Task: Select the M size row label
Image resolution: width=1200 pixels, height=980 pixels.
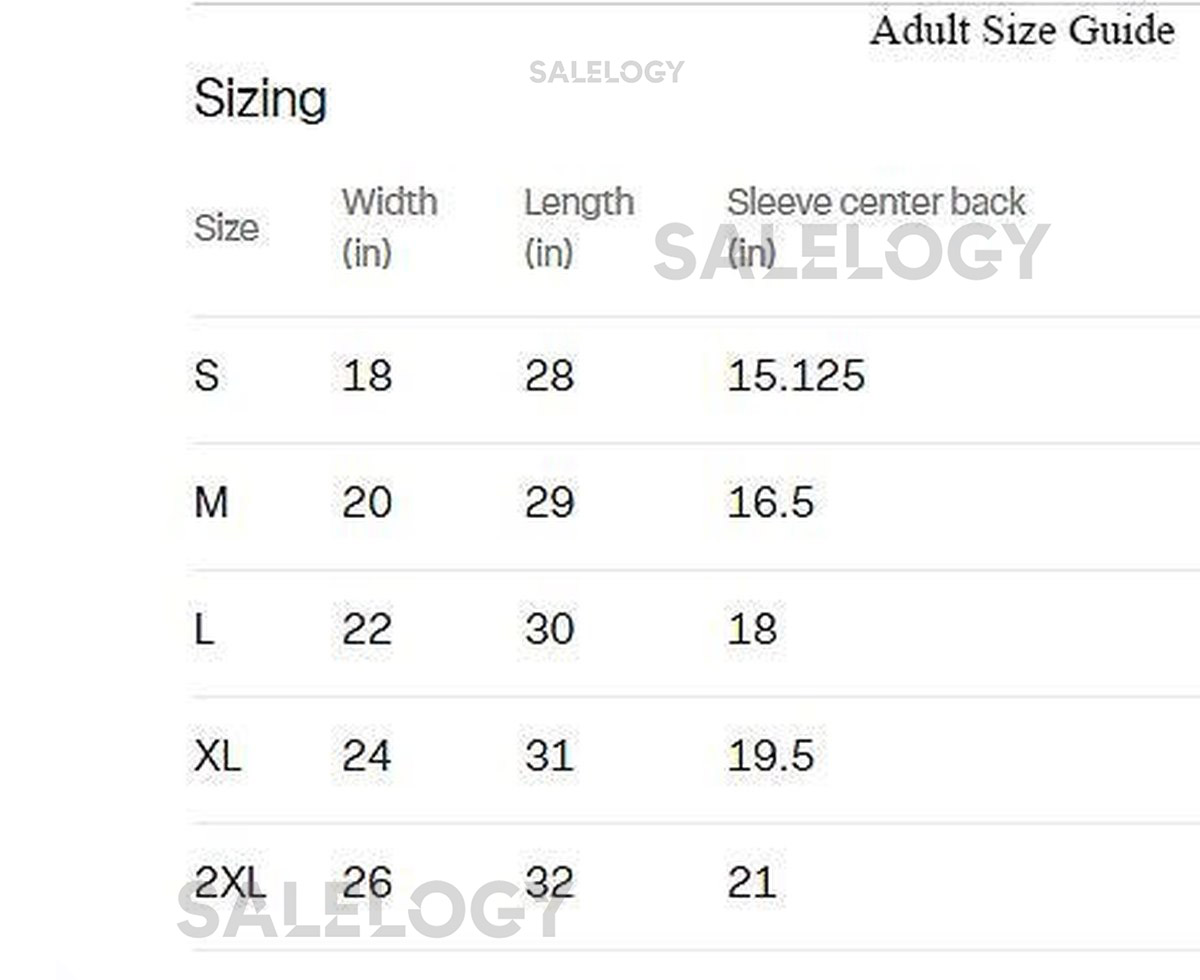Action: click(x=211, y=502)
